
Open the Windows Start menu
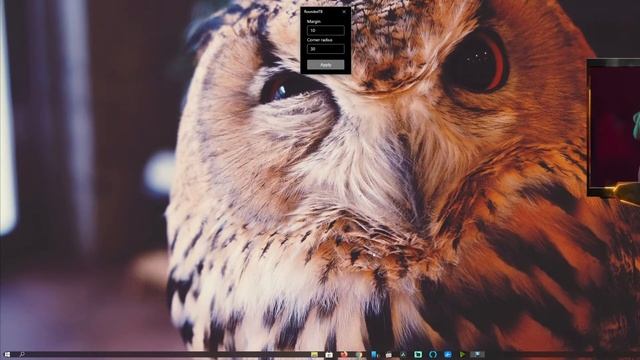click(x=7, y=355)
